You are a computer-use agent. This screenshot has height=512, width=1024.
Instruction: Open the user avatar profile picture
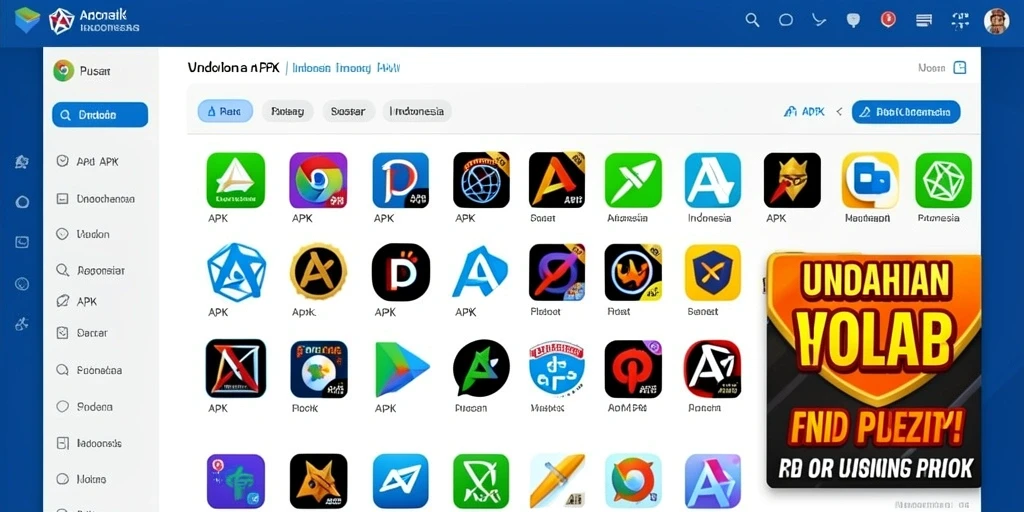point(997,21)
